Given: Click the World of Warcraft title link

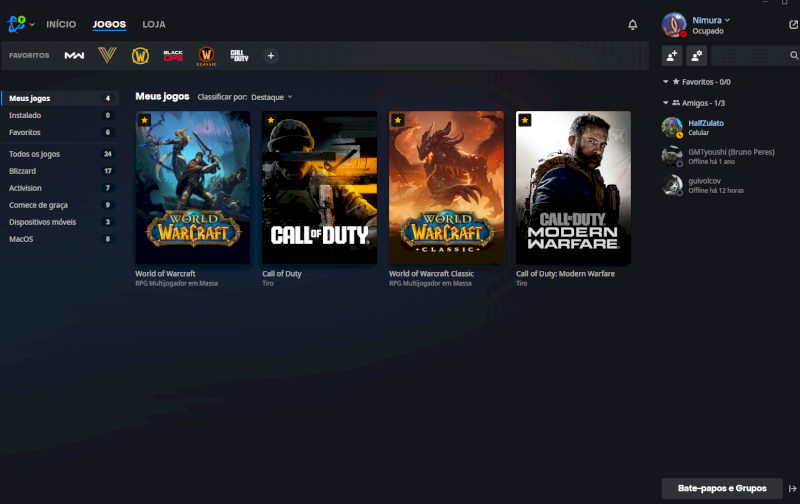Looking at the screenshot, I should (x=165, y=273).
